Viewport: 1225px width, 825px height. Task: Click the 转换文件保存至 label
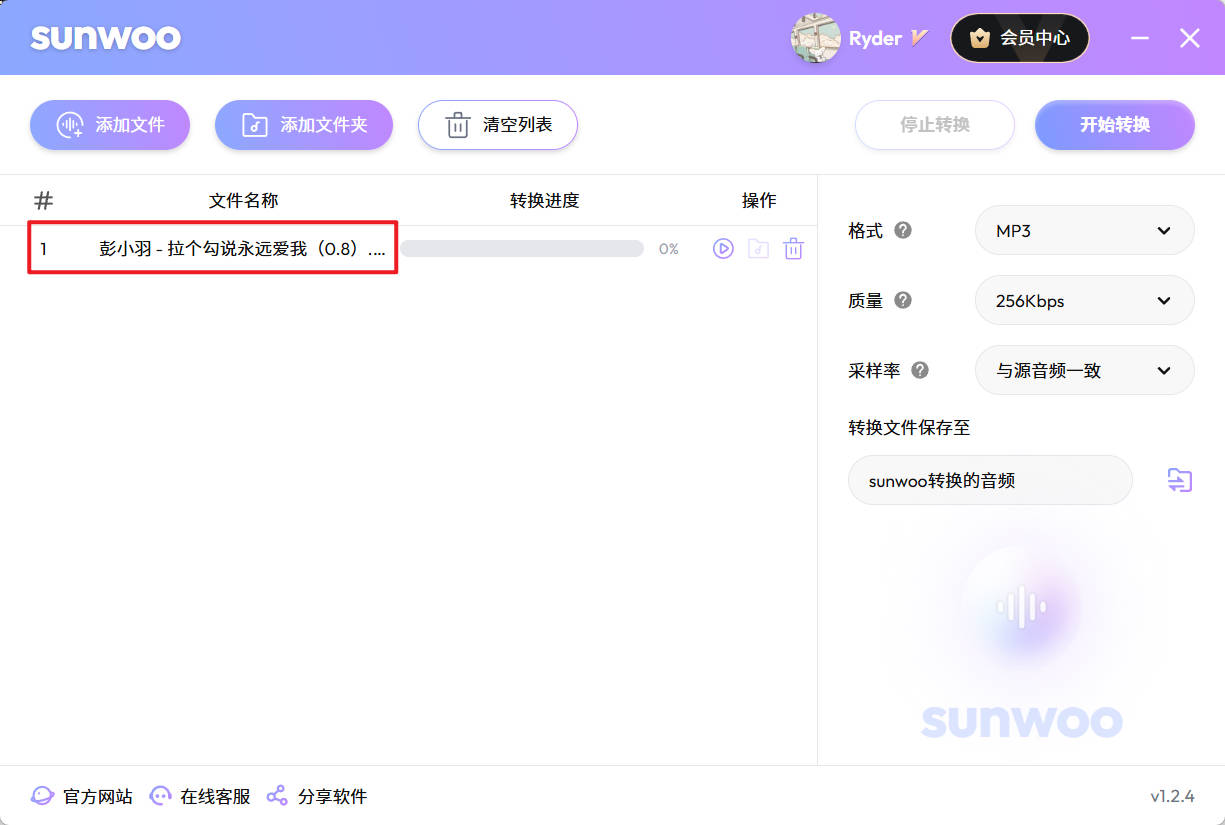pyautogui.click(x=909, y=427)
